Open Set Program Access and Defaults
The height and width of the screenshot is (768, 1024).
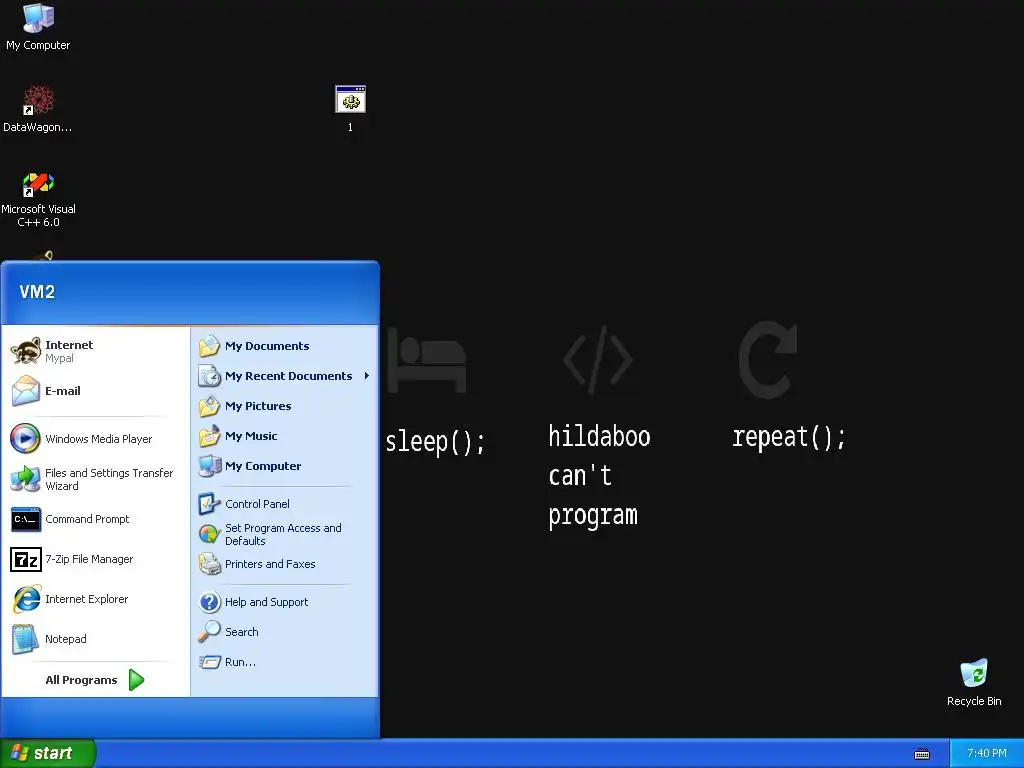[x=285, y=534]
